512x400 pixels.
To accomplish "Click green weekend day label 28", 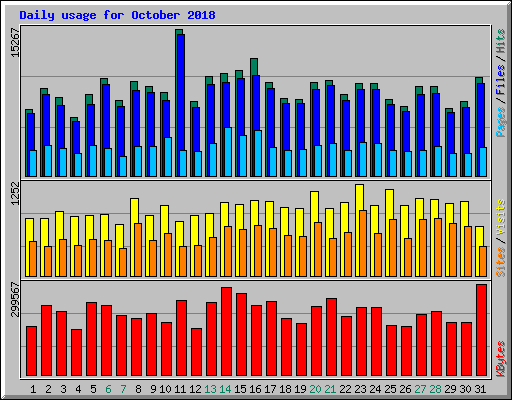I will tap(435, 389).
